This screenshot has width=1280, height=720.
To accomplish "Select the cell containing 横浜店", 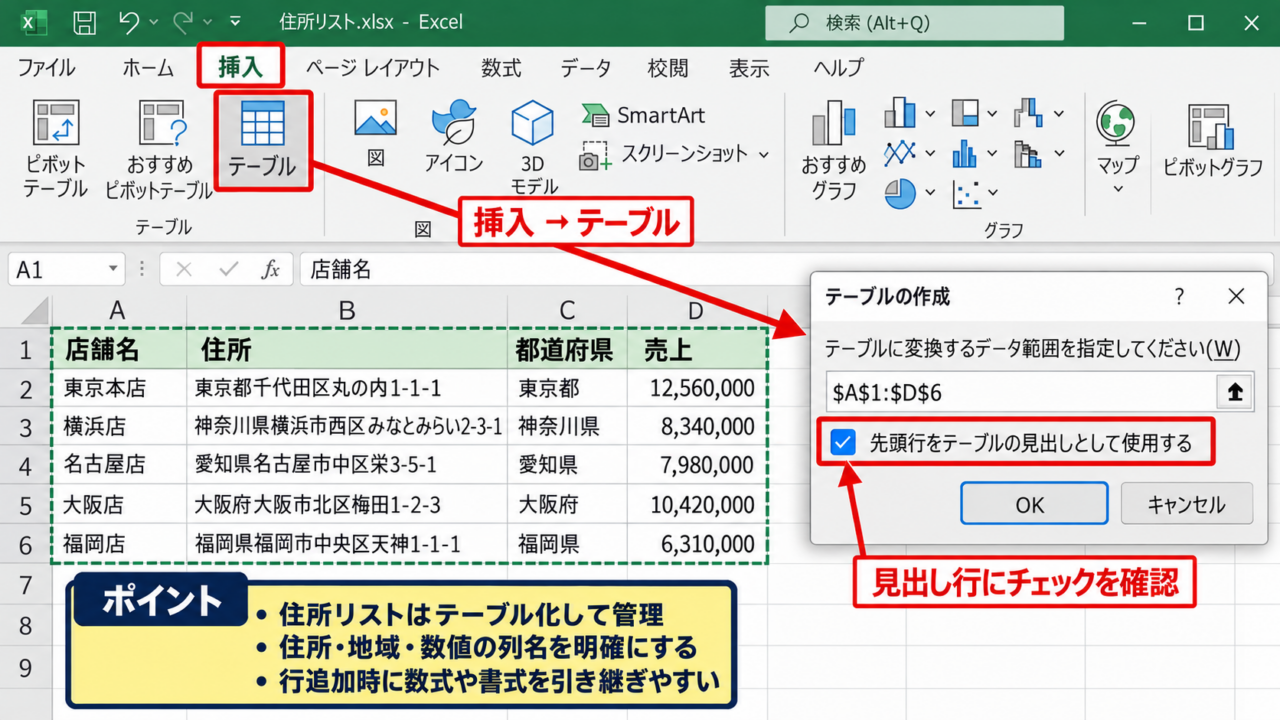I will [117, 427].
